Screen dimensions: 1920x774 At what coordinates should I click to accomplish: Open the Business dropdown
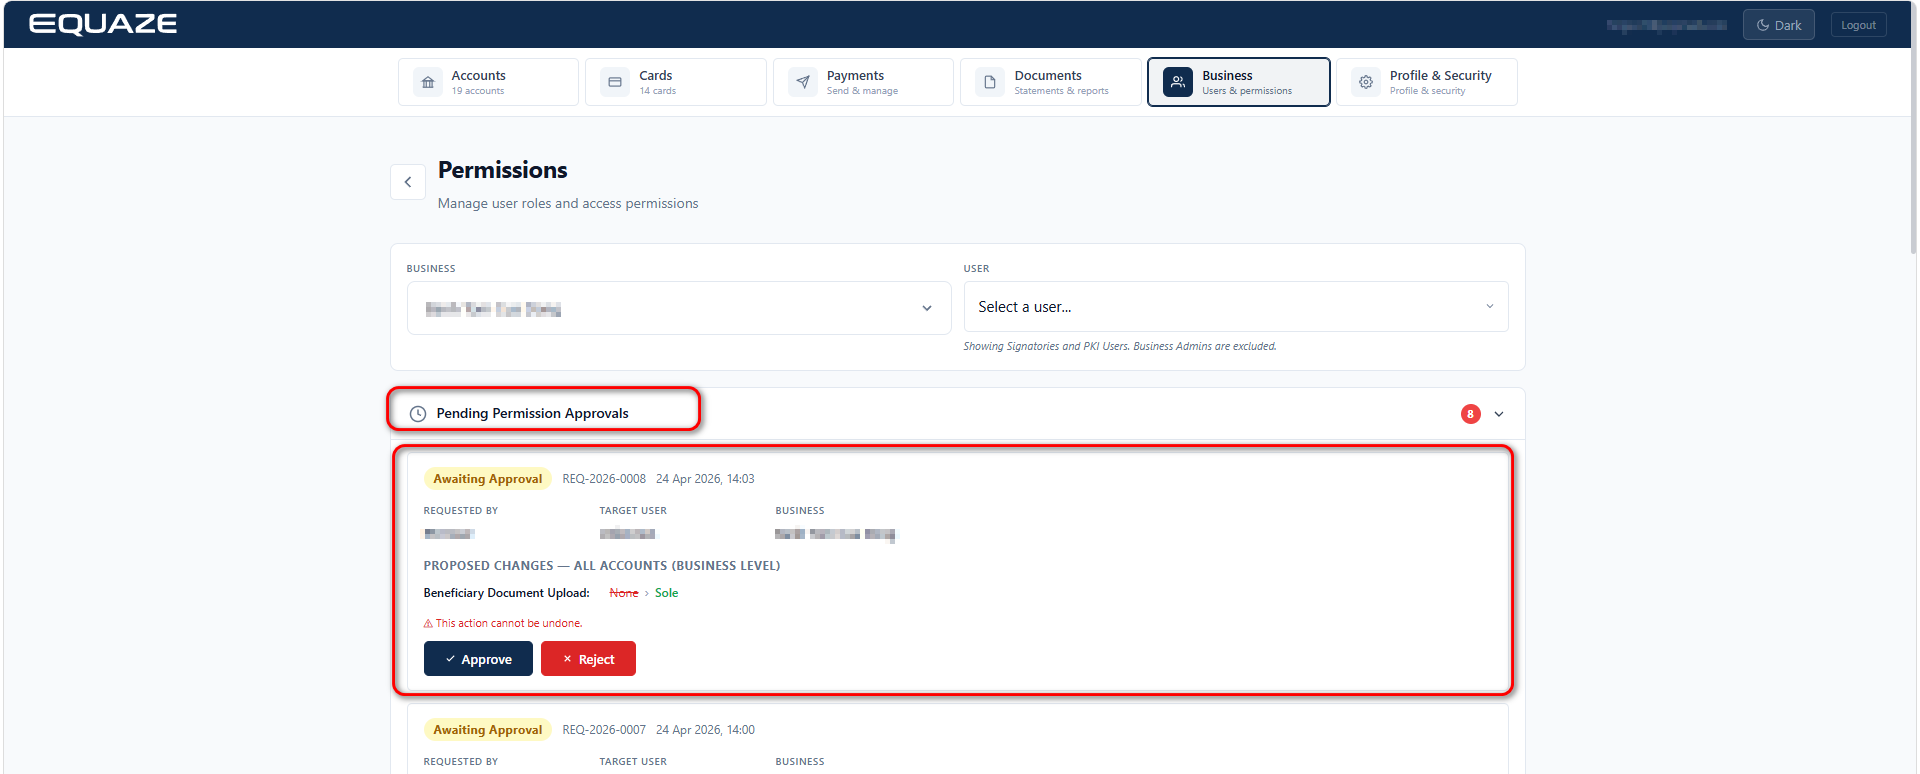679,308
